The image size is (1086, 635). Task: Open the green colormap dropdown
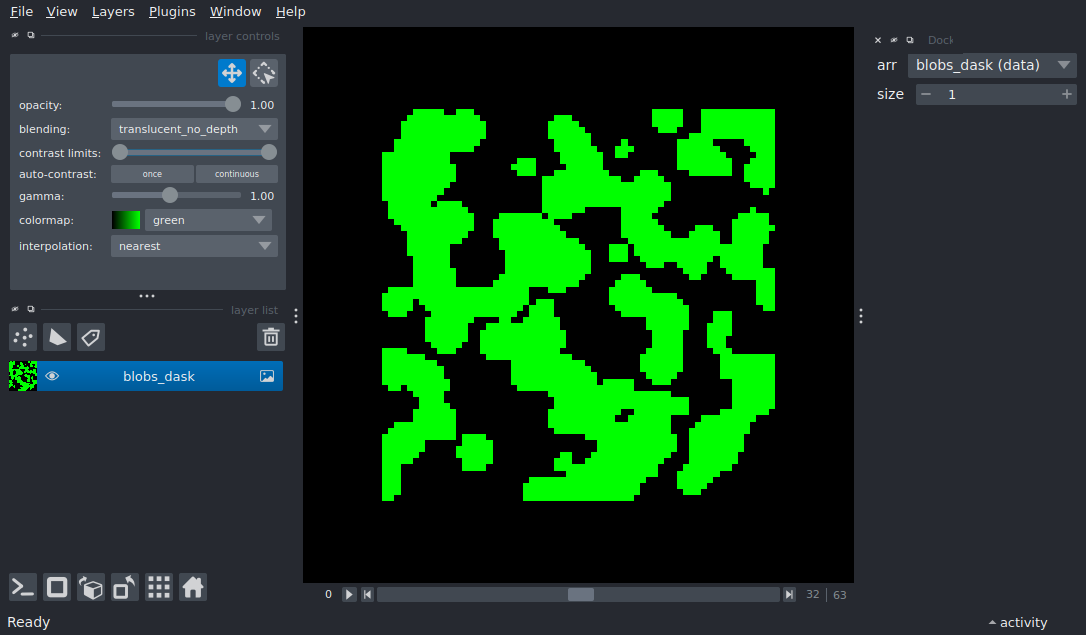pos(208,220)
